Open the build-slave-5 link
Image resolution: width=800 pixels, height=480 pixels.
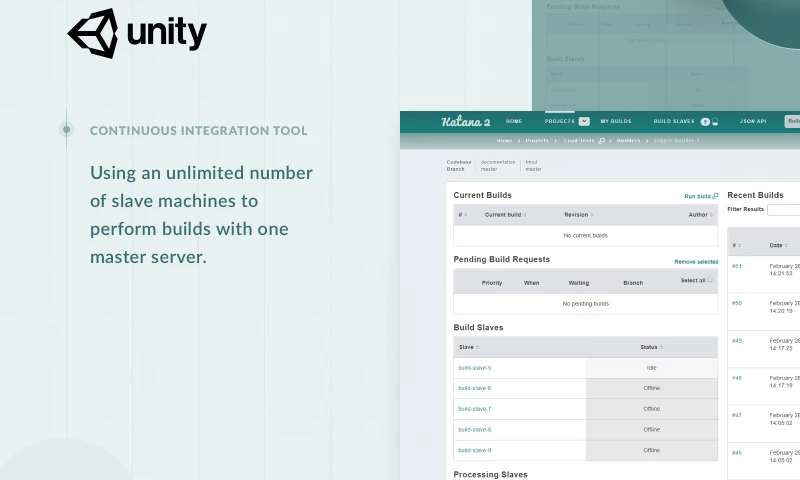(474, 368)
